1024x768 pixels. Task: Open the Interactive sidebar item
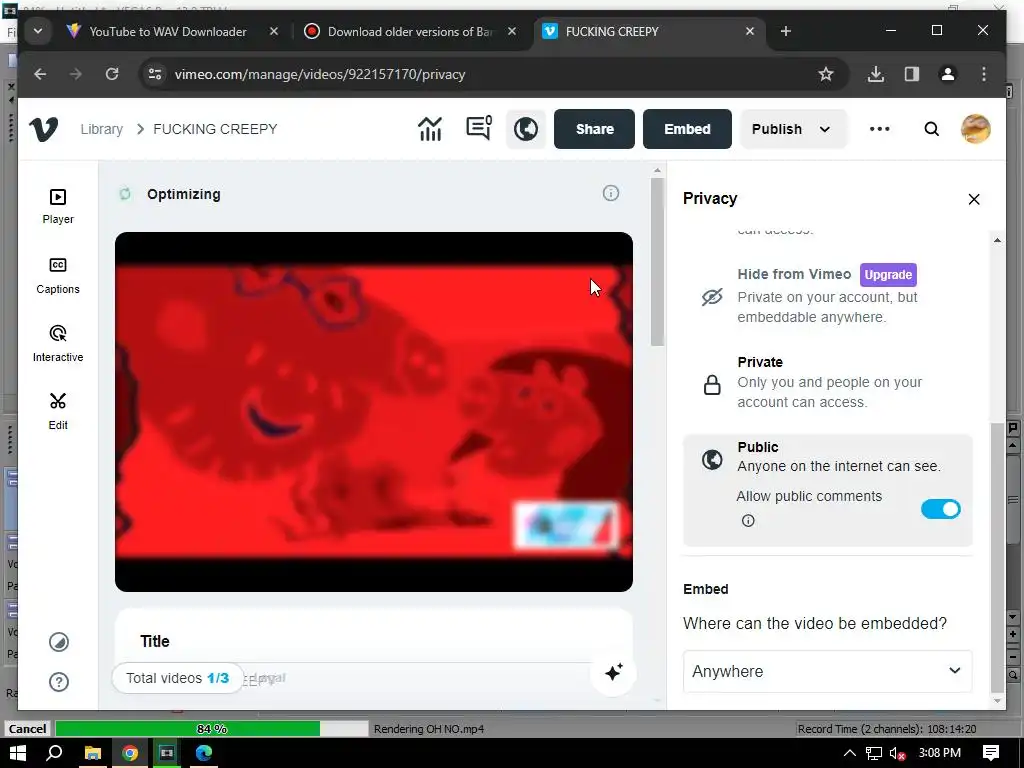click(58, 344)
